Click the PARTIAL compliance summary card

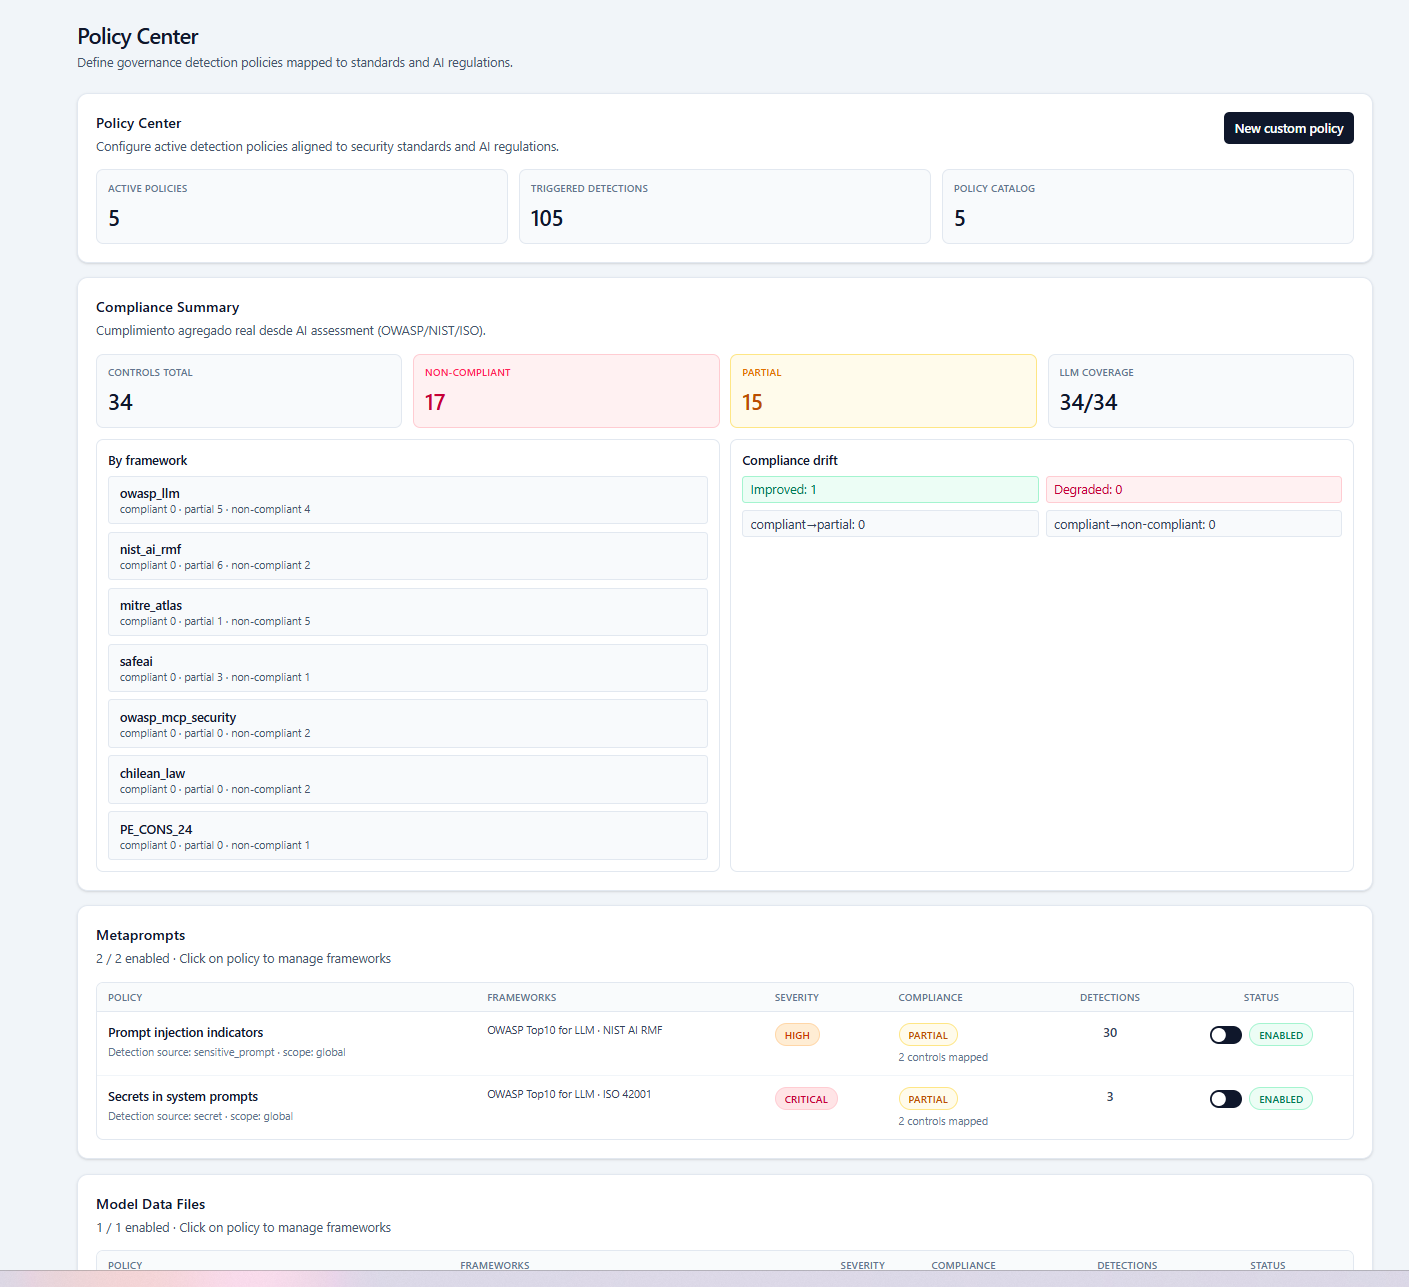pyautogui.click(x=883, y=391)
